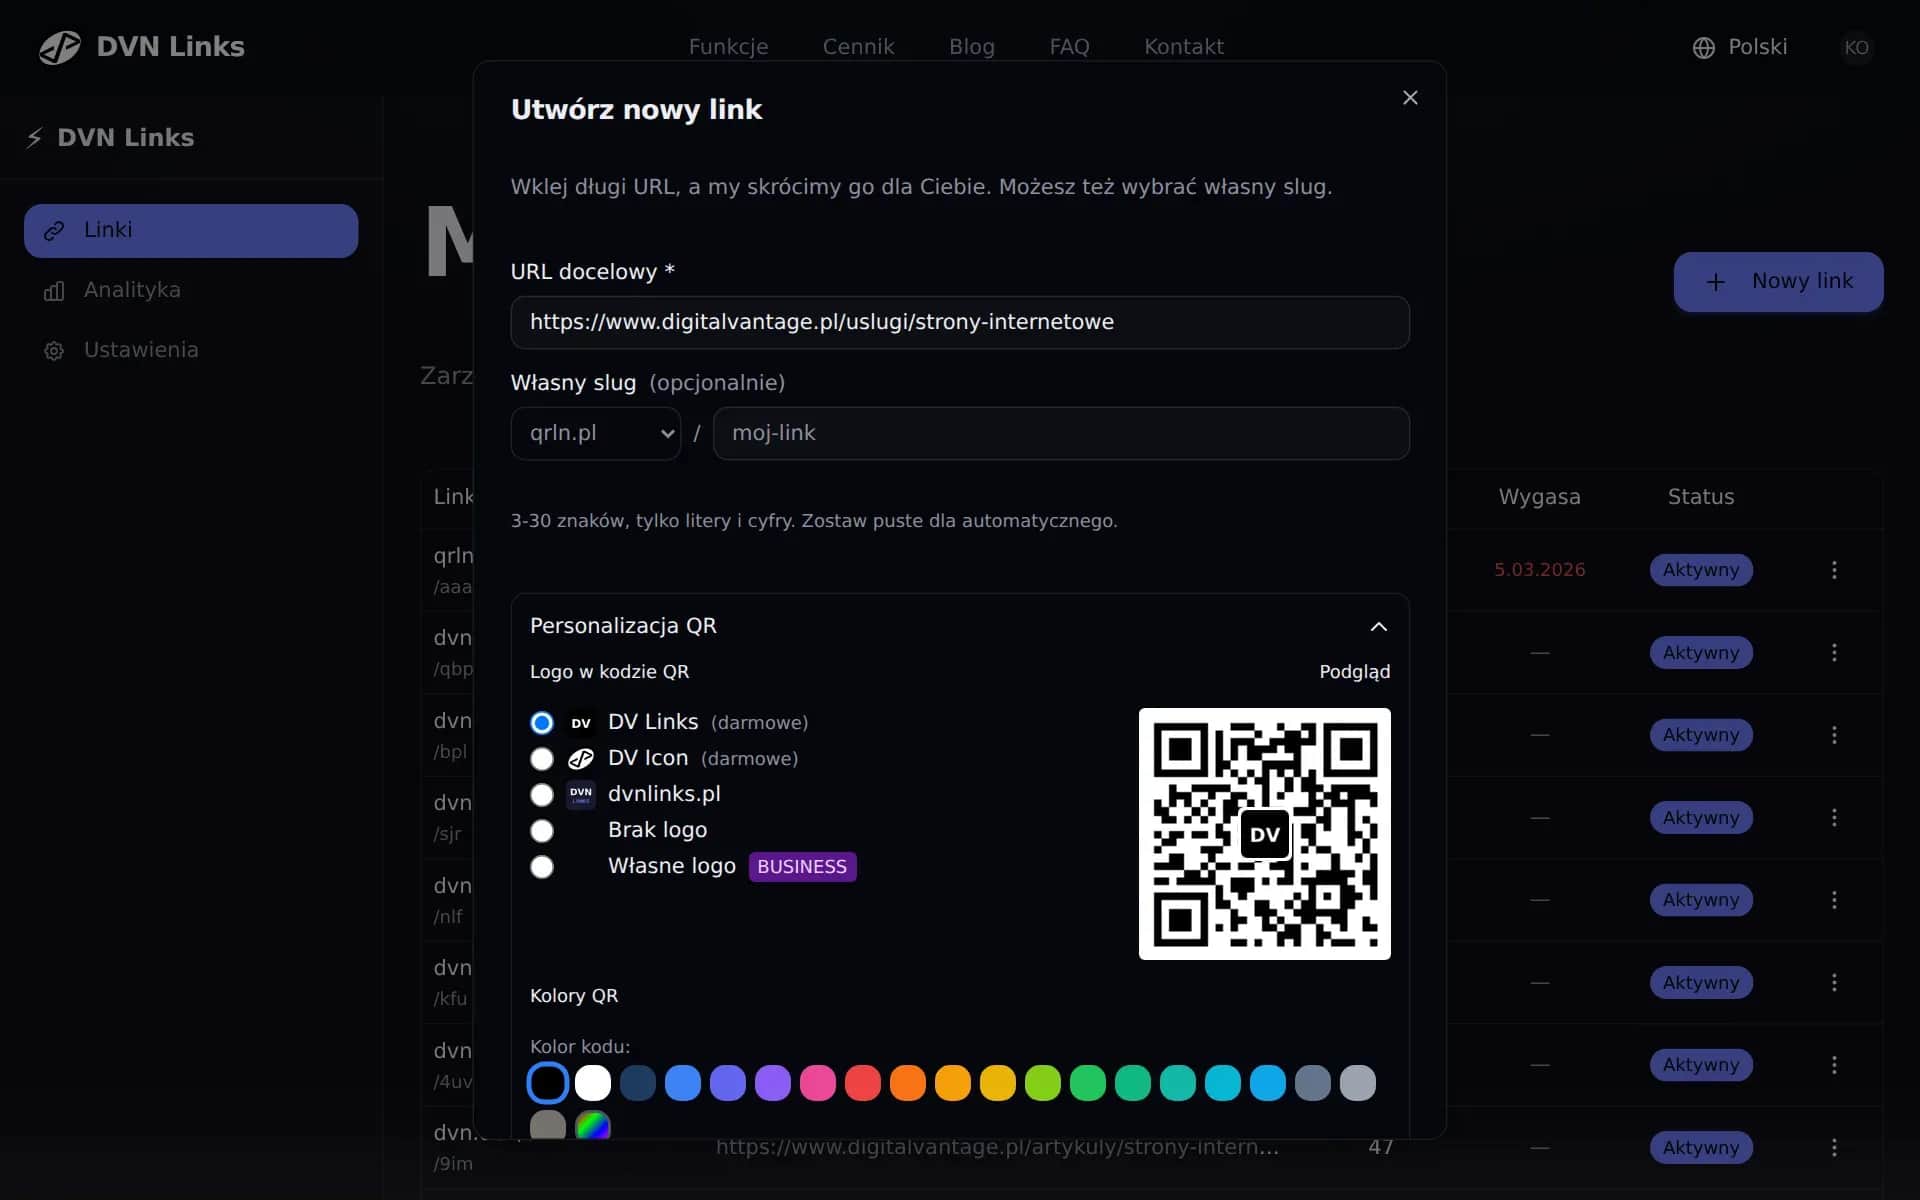The width and height of the screenshot is (1920, 1200).
Task: Switch to Analityka in the sidebar
Action: 191,291
